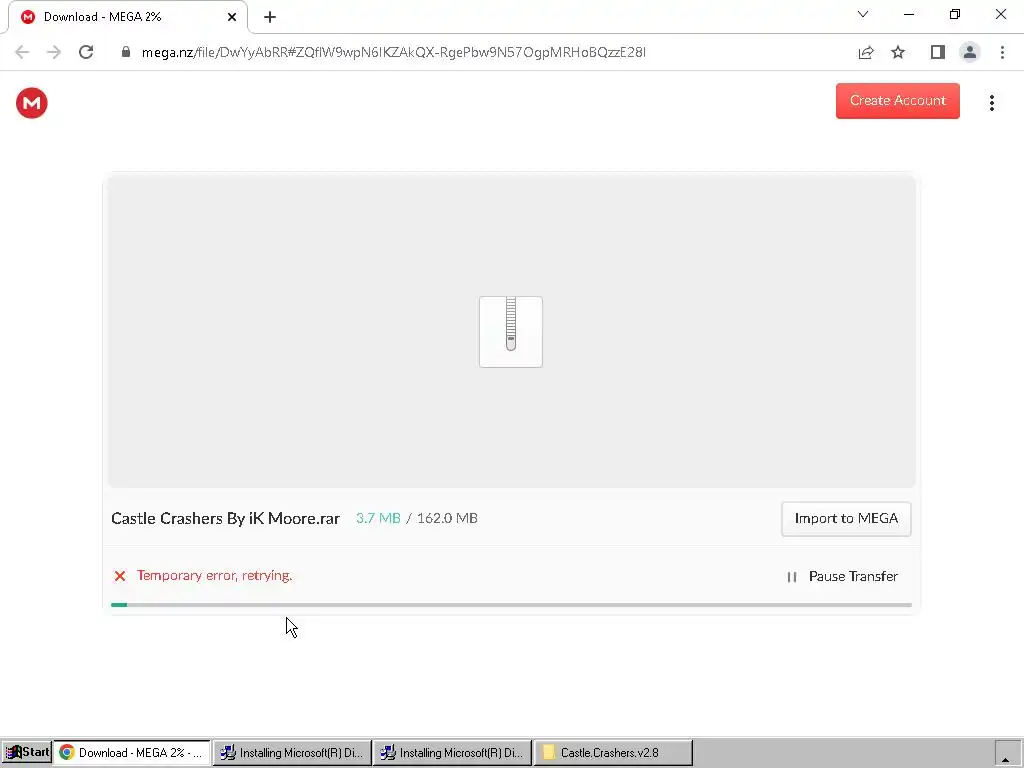This screenshot has width=1024, height=768.
Task: Open Chrome three-dot menu
Action: pyautogui.click(x=1002, y=52)
